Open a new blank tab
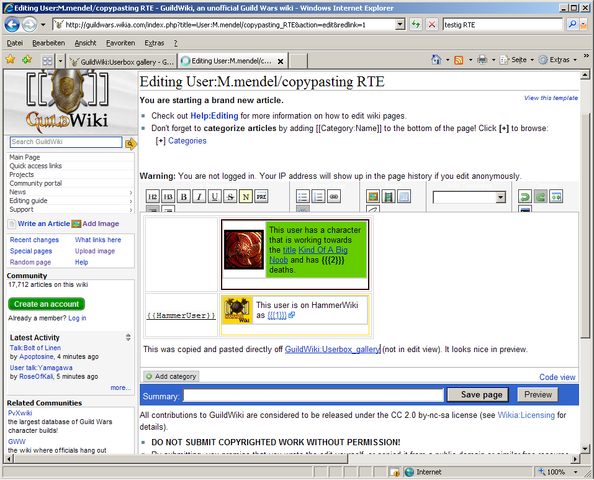The width and height of the screenshot is (594, 480). pyautogui.click(x=298, y=61)
